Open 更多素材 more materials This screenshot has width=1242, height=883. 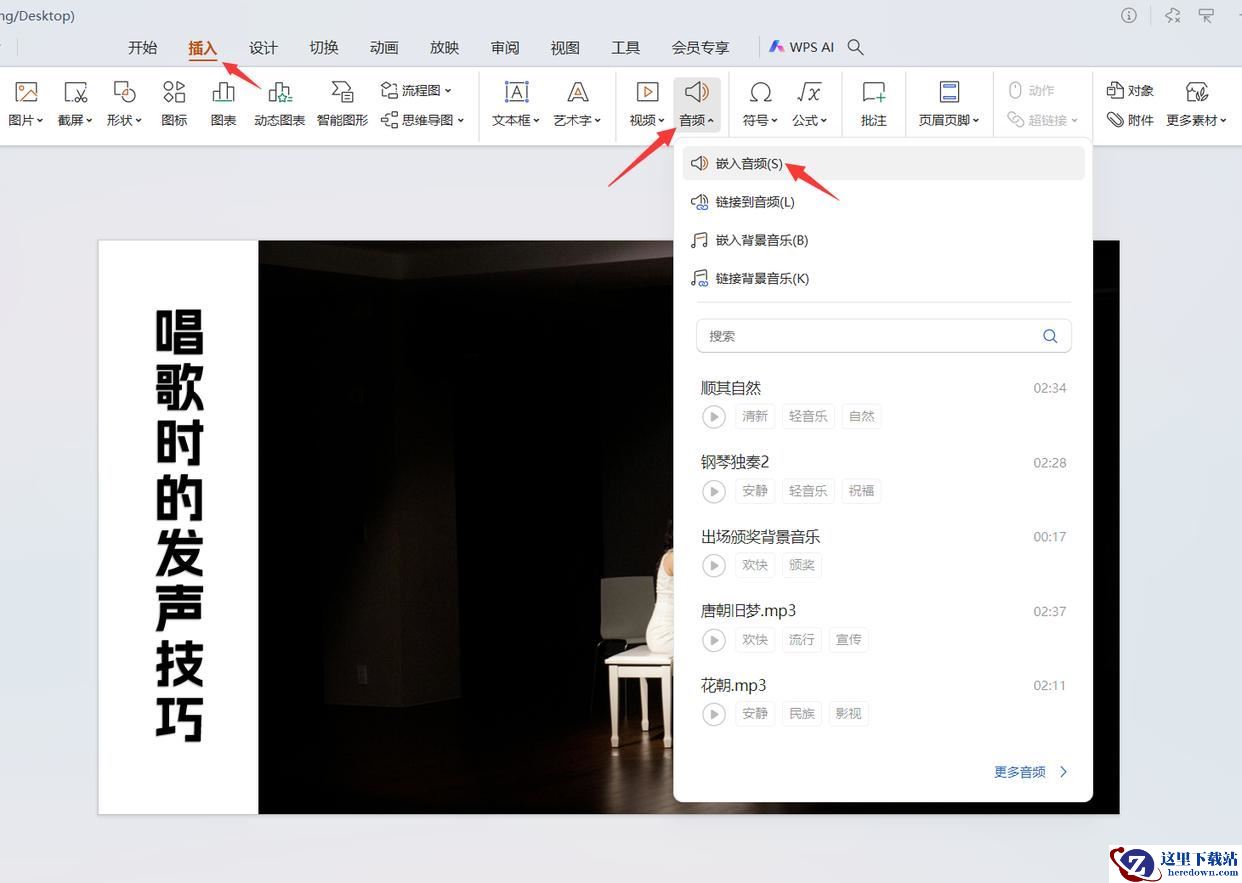[1196, 104]
